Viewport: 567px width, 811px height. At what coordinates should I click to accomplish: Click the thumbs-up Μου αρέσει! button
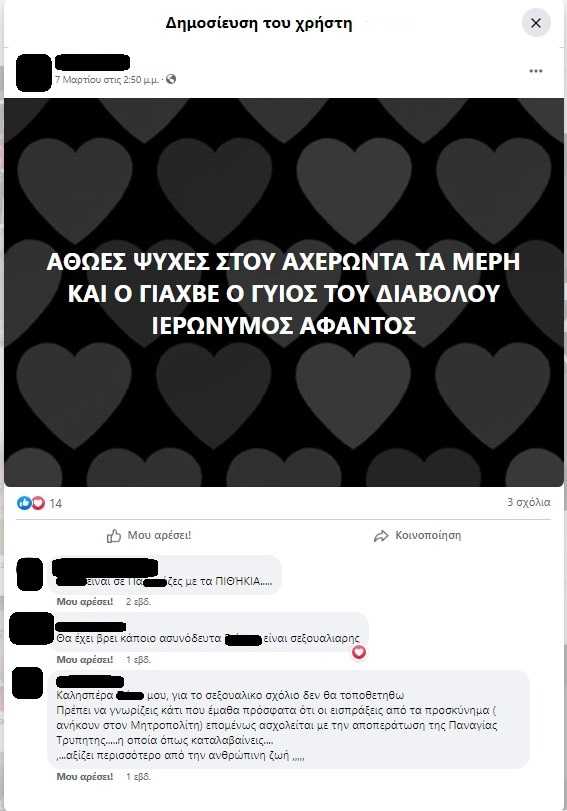pyautogui.click(x=149, y=536)
